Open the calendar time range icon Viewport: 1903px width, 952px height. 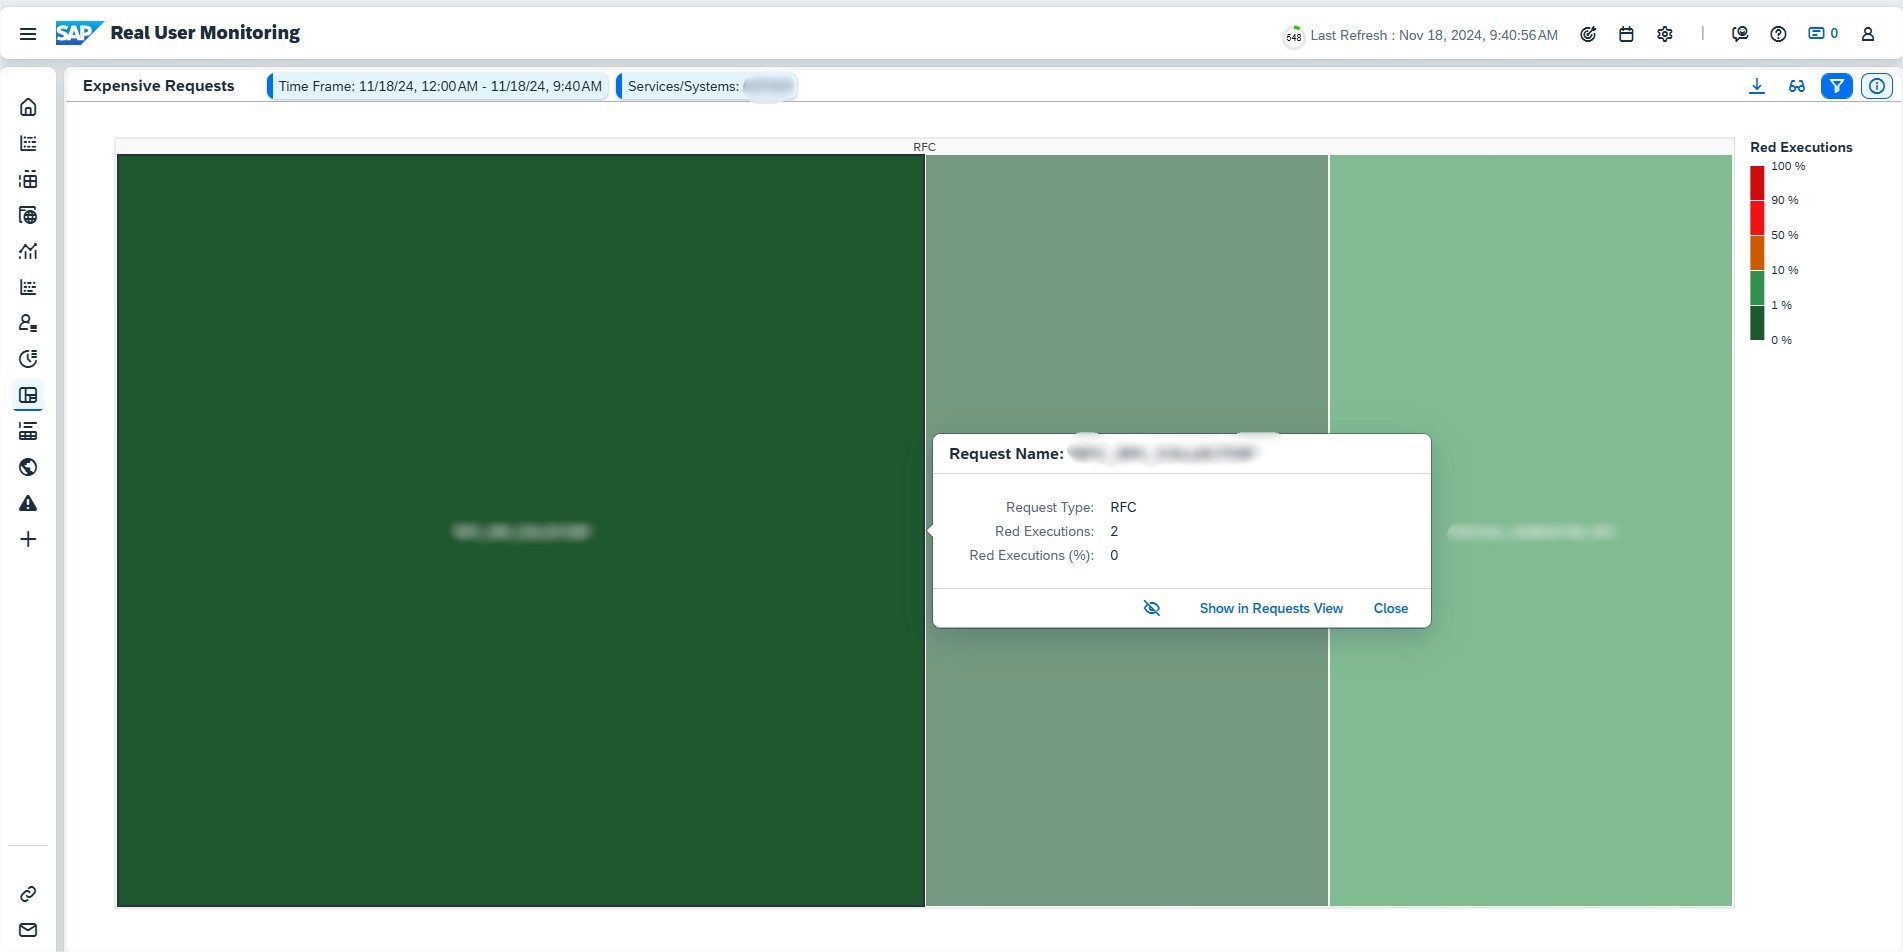[1626, 34]
